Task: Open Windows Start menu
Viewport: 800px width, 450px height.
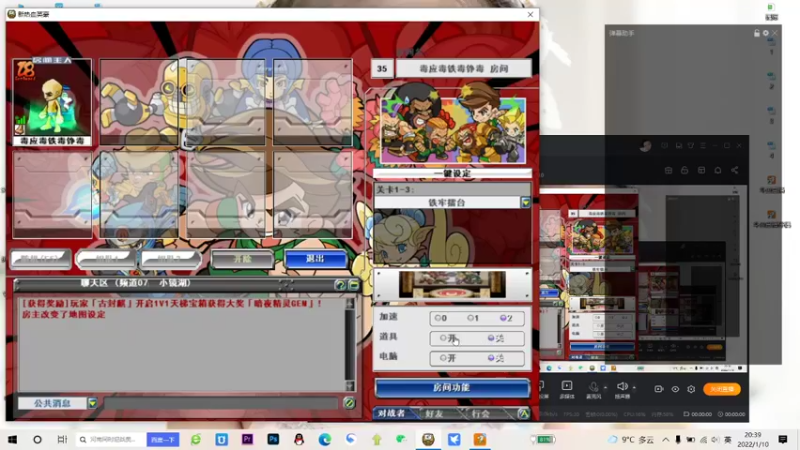Action: pos(12,439)
